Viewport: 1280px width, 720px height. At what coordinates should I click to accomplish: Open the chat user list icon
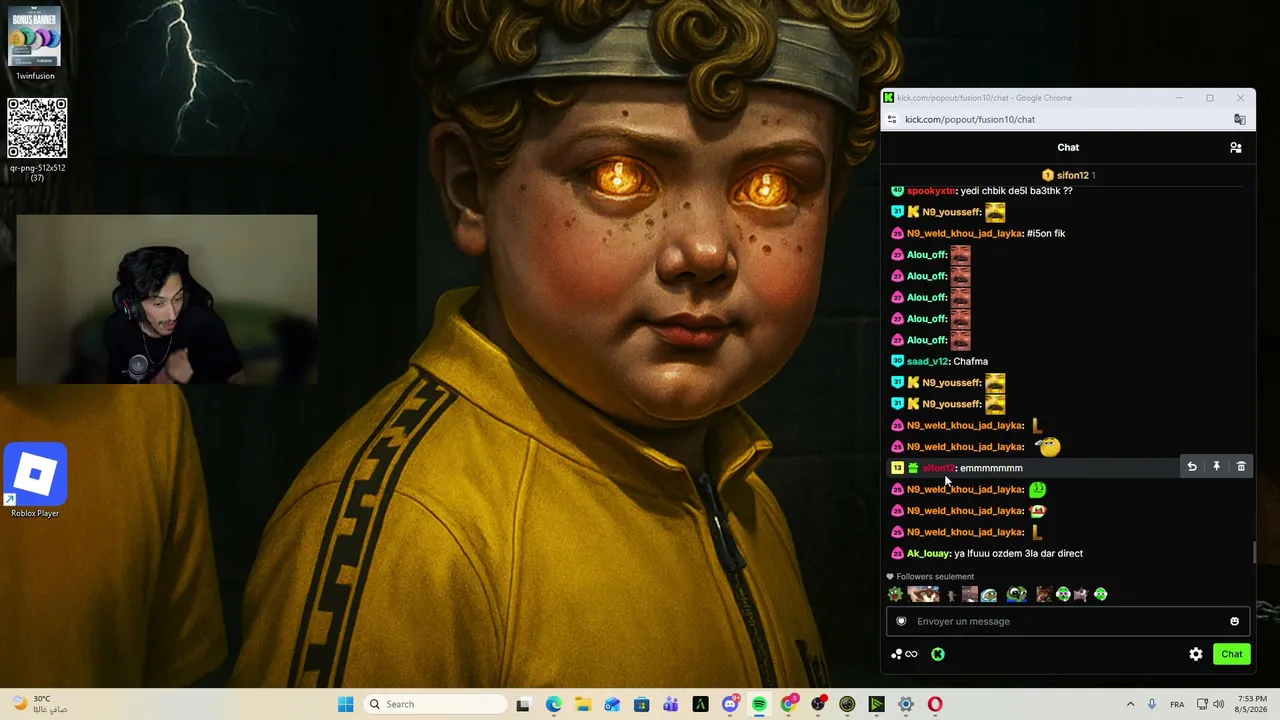click(x=1235, y=148)
